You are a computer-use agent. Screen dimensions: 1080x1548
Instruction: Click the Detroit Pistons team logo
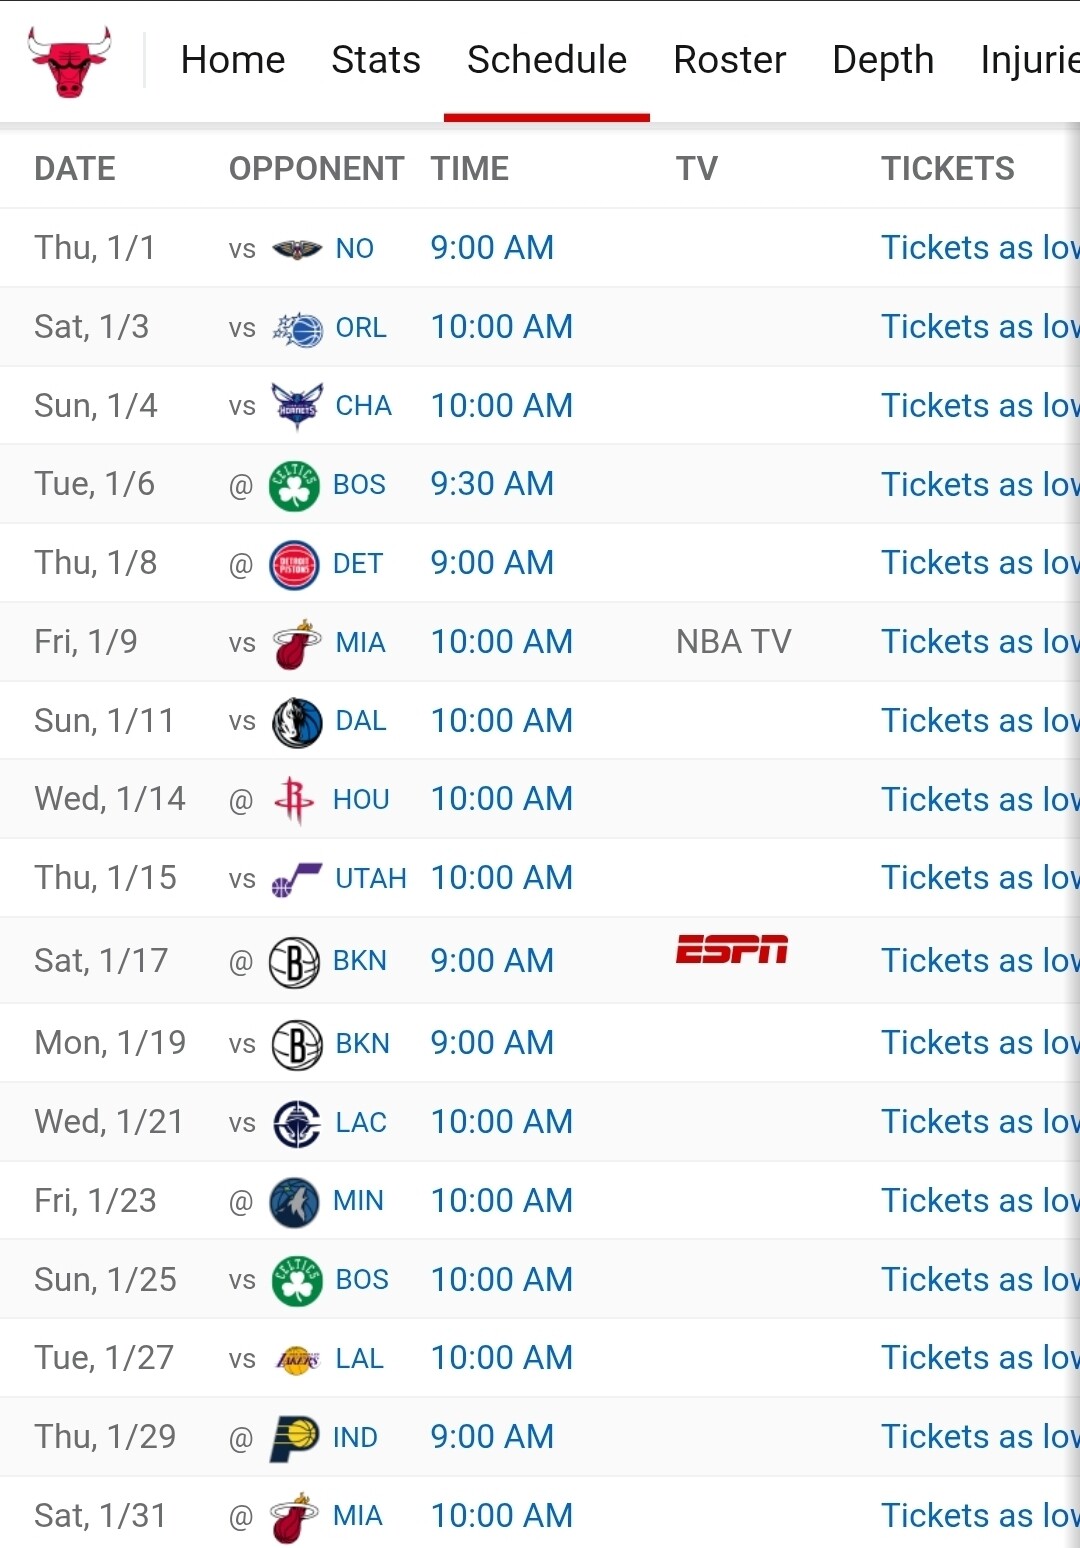(294, 564)
